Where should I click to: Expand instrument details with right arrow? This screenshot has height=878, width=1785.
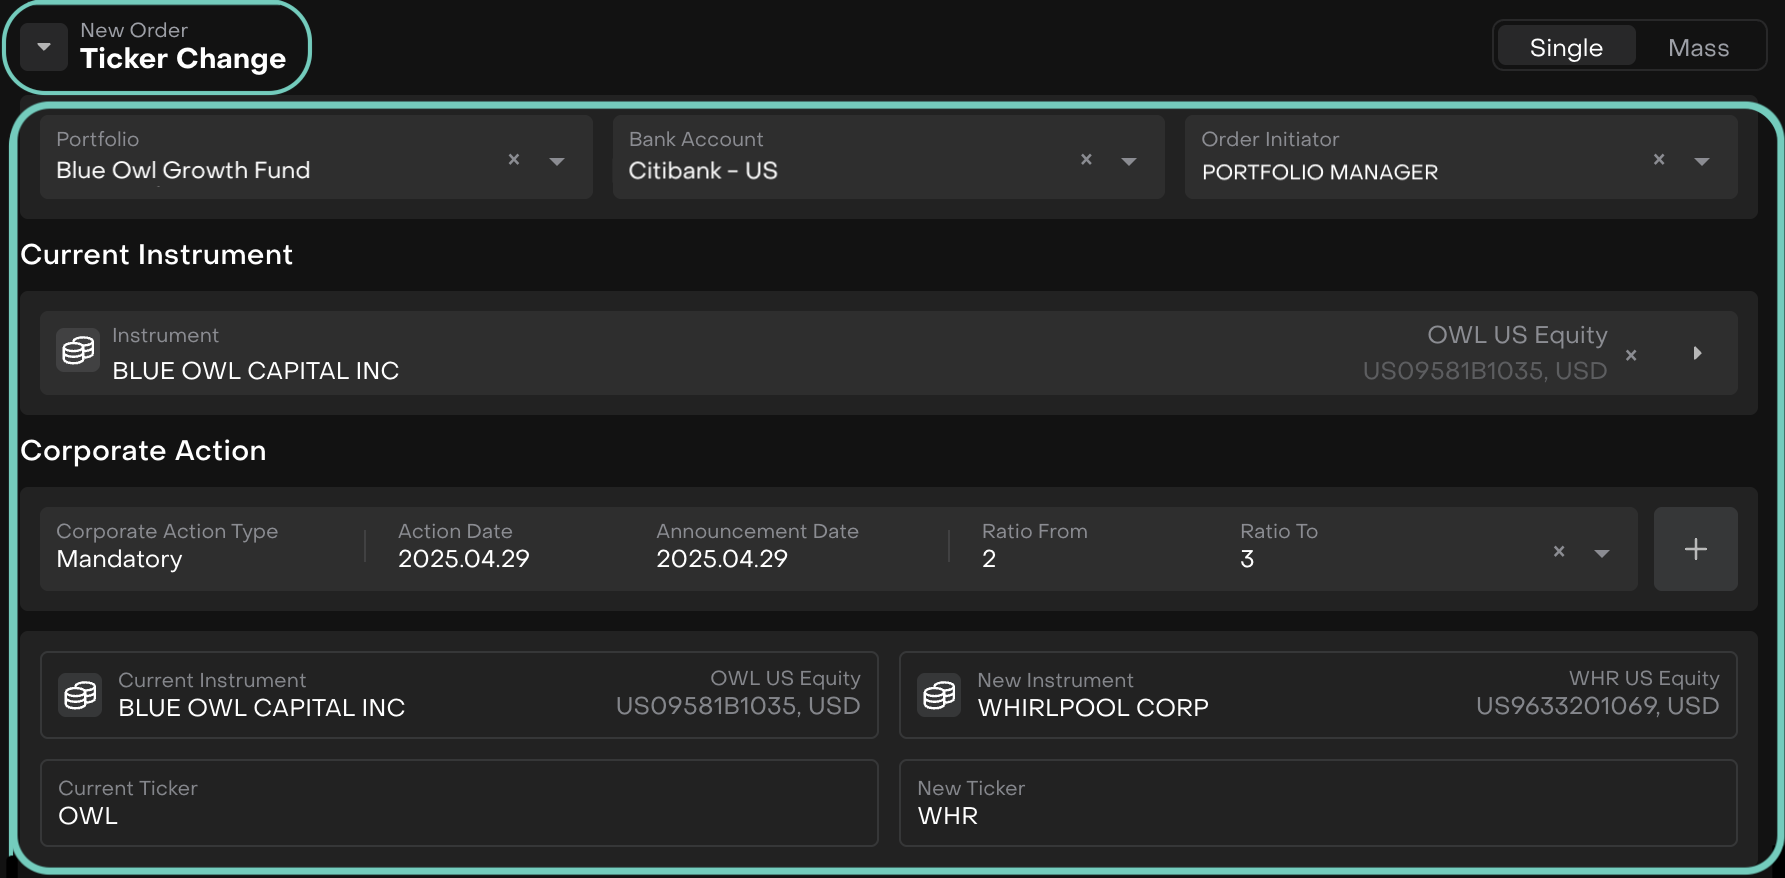tap(1697, 353)
